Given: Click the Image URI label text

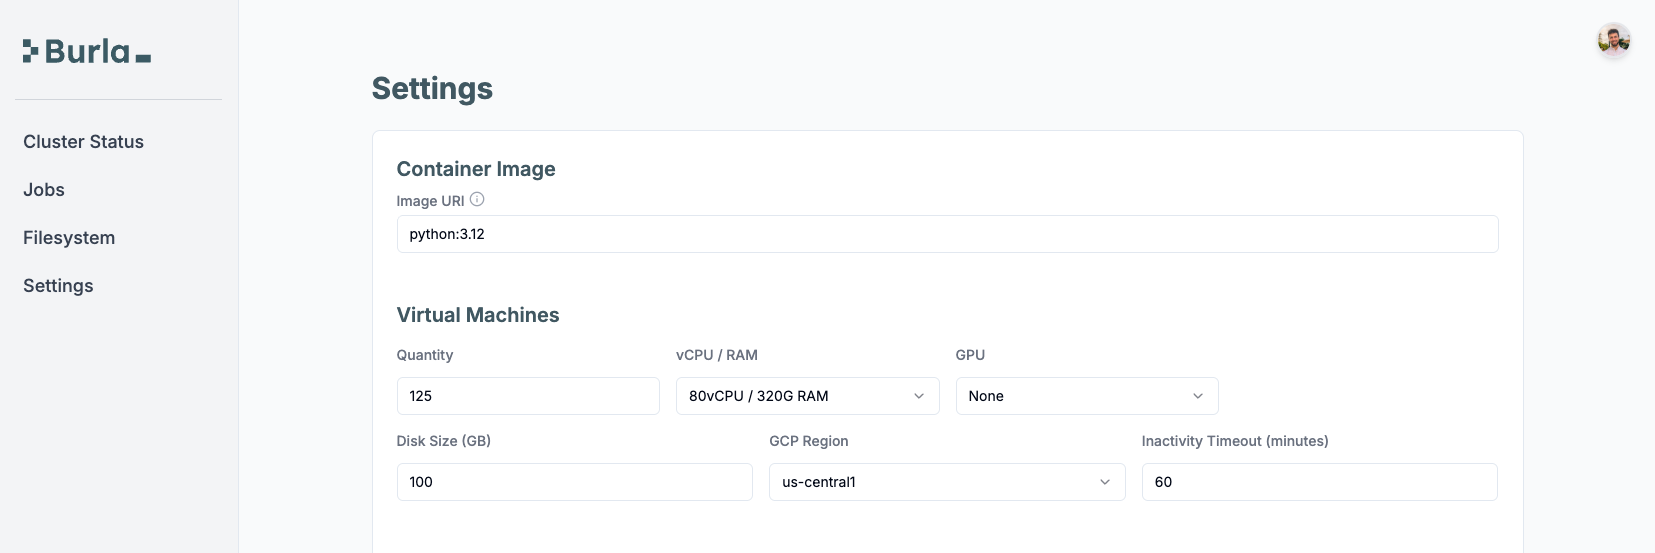Looking at the screenshot, I should 430,201.
